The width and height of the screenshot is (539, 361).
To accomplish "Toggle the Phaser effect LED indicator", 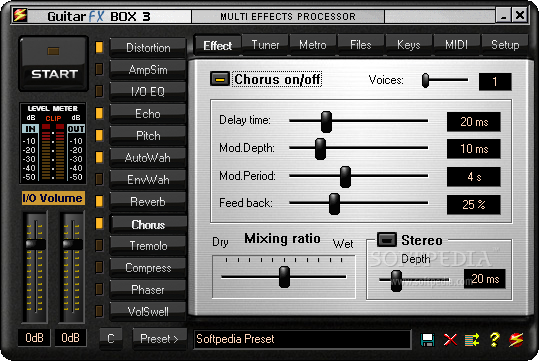I will click(x=99, y=289).
